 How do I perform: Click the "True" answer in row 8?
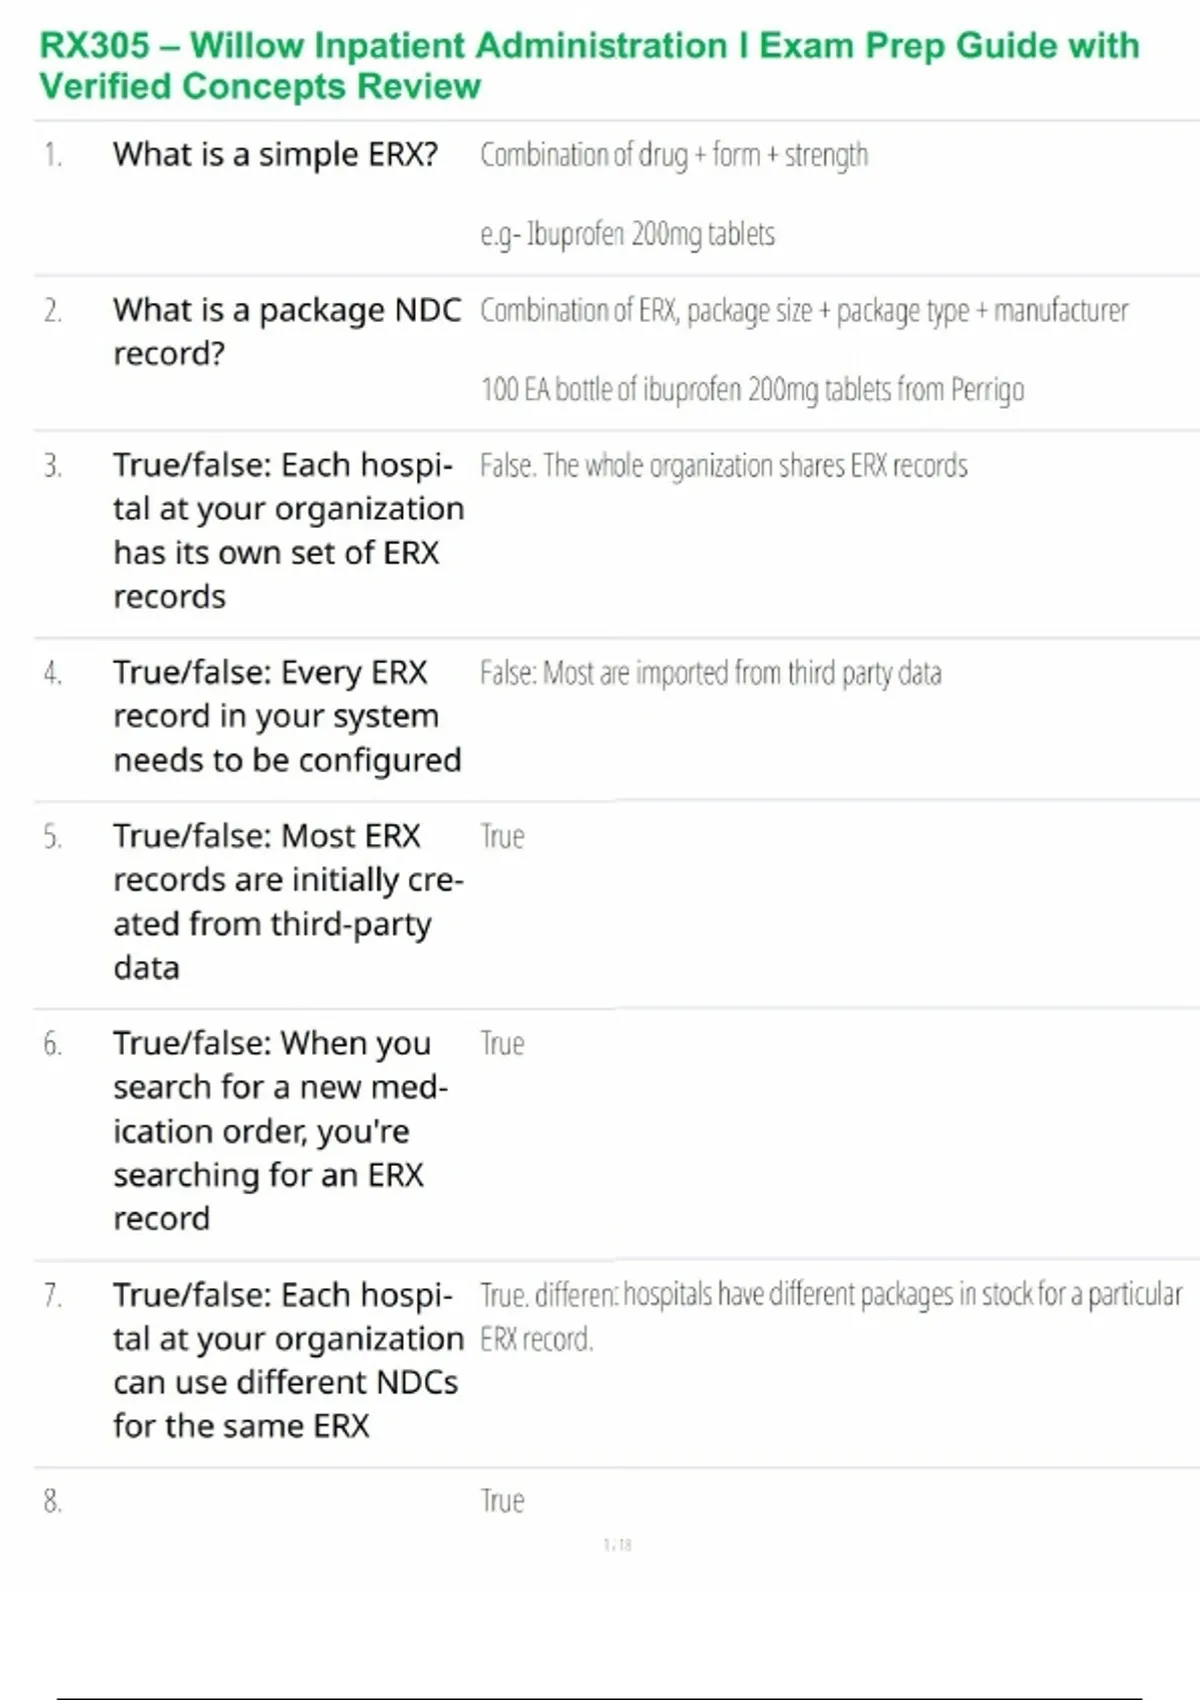click(502, 1501)
